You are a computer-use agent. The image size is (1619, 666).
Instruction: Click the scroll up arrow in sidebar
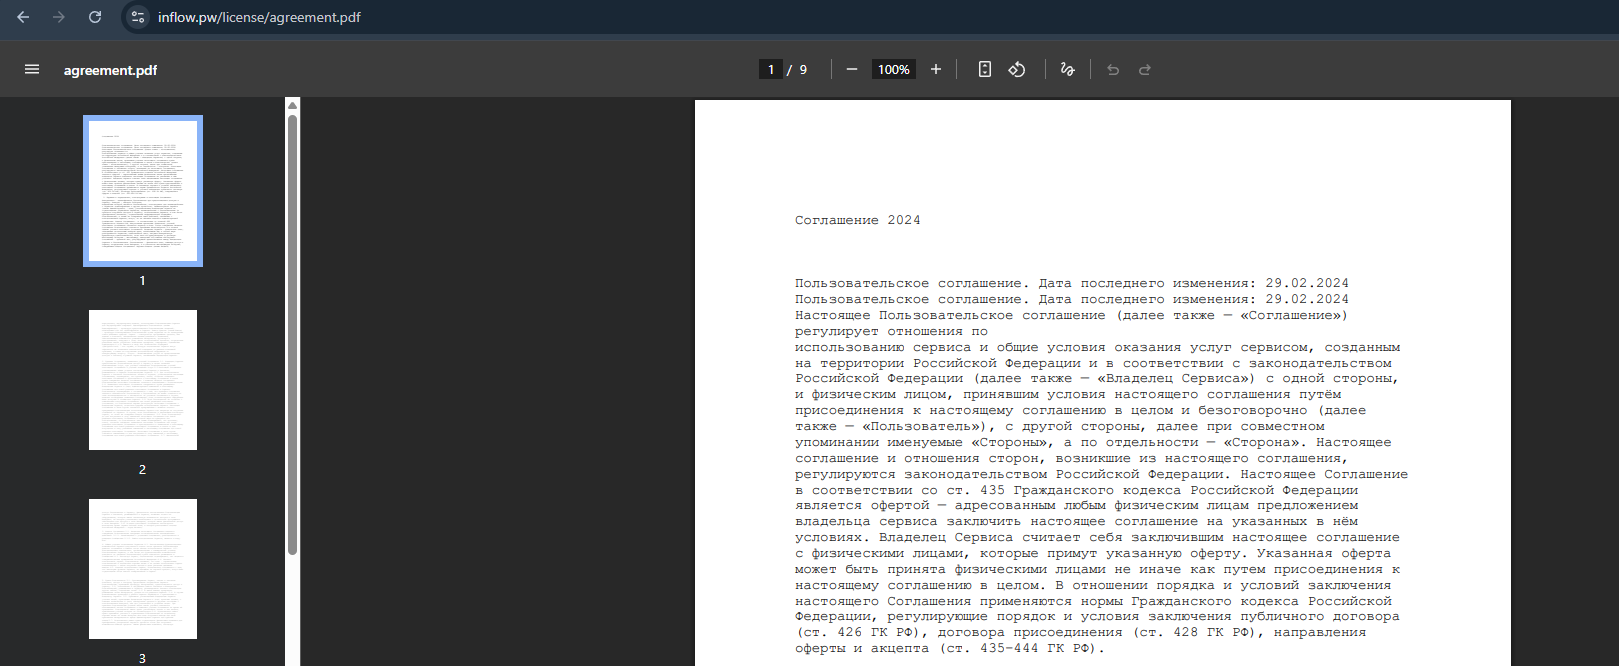pyautogui.click(x=292, y=105)
